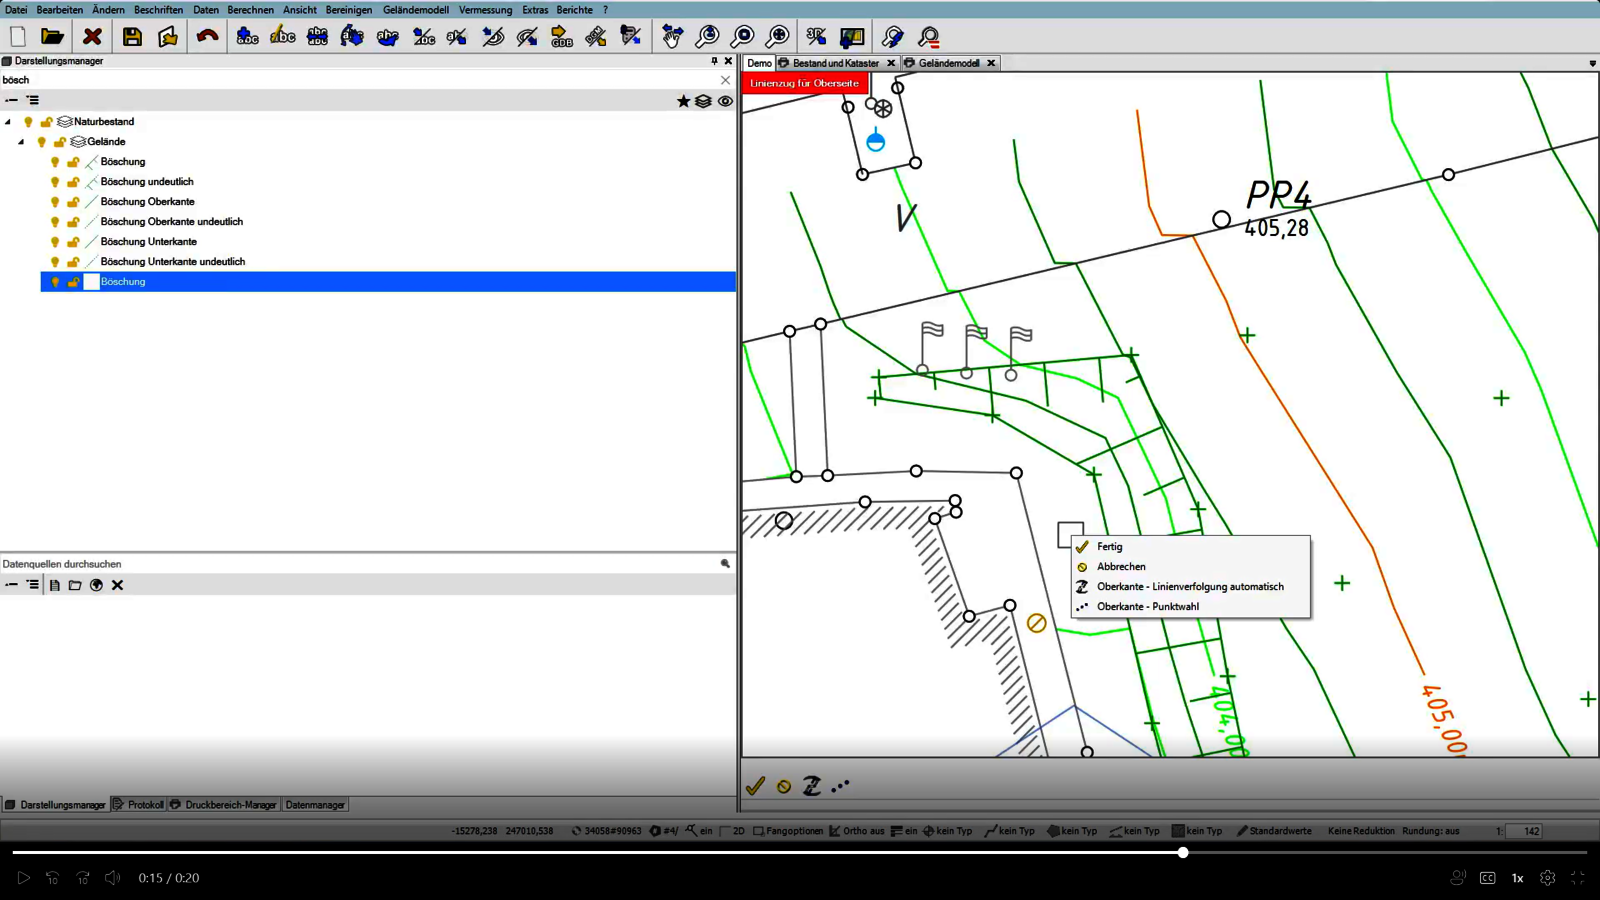Open the tab list dropdown arrow
1600x900 pixels.
(1592, 63)
